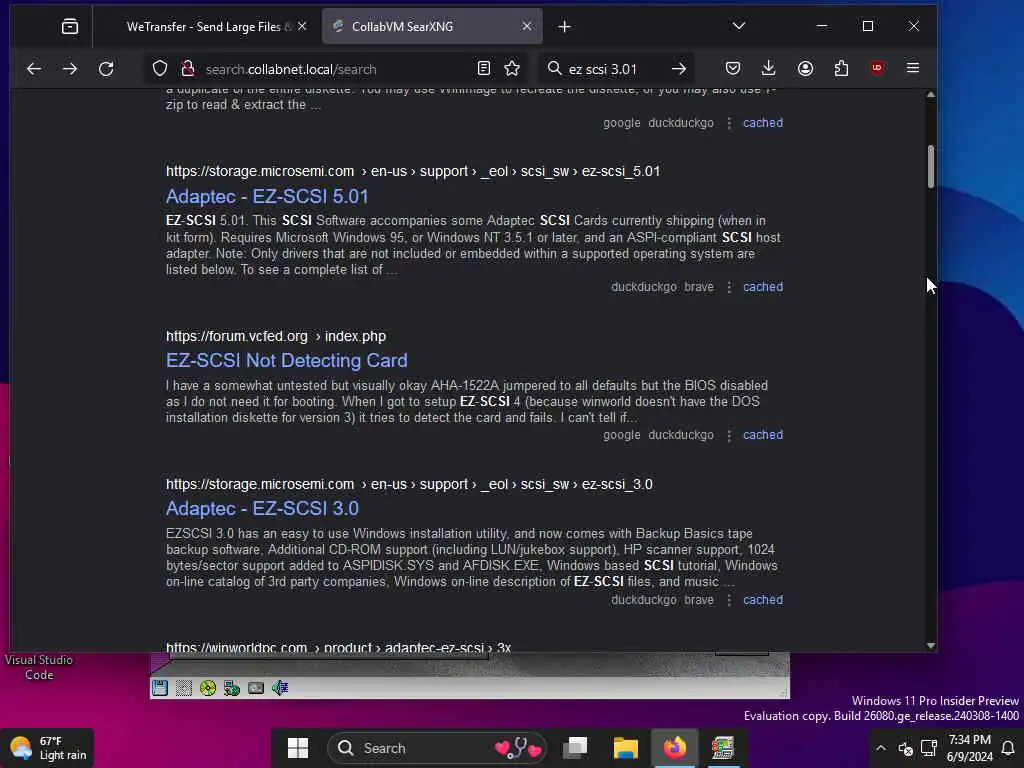Click network computers icon in background window
1024x768 pixels.
(x=232, y=688)
